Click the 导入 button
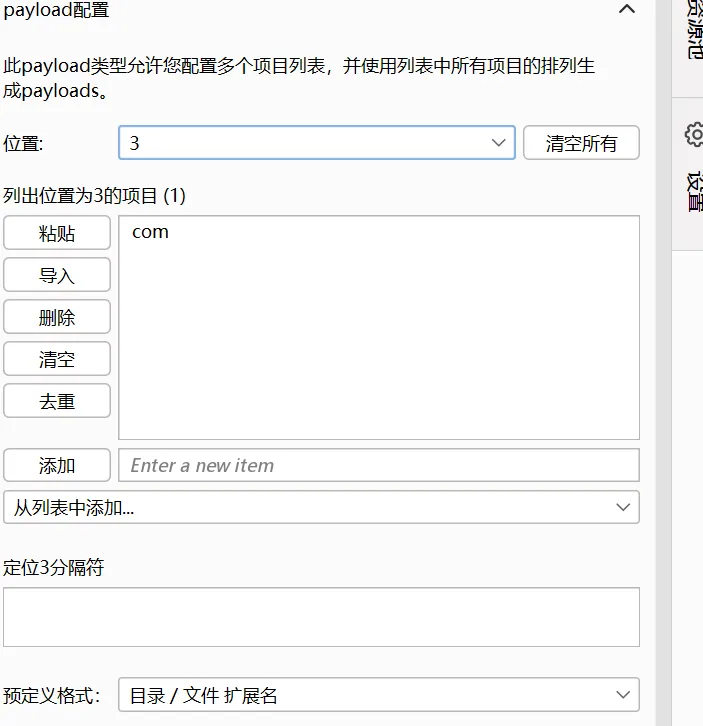 (57, 276)
